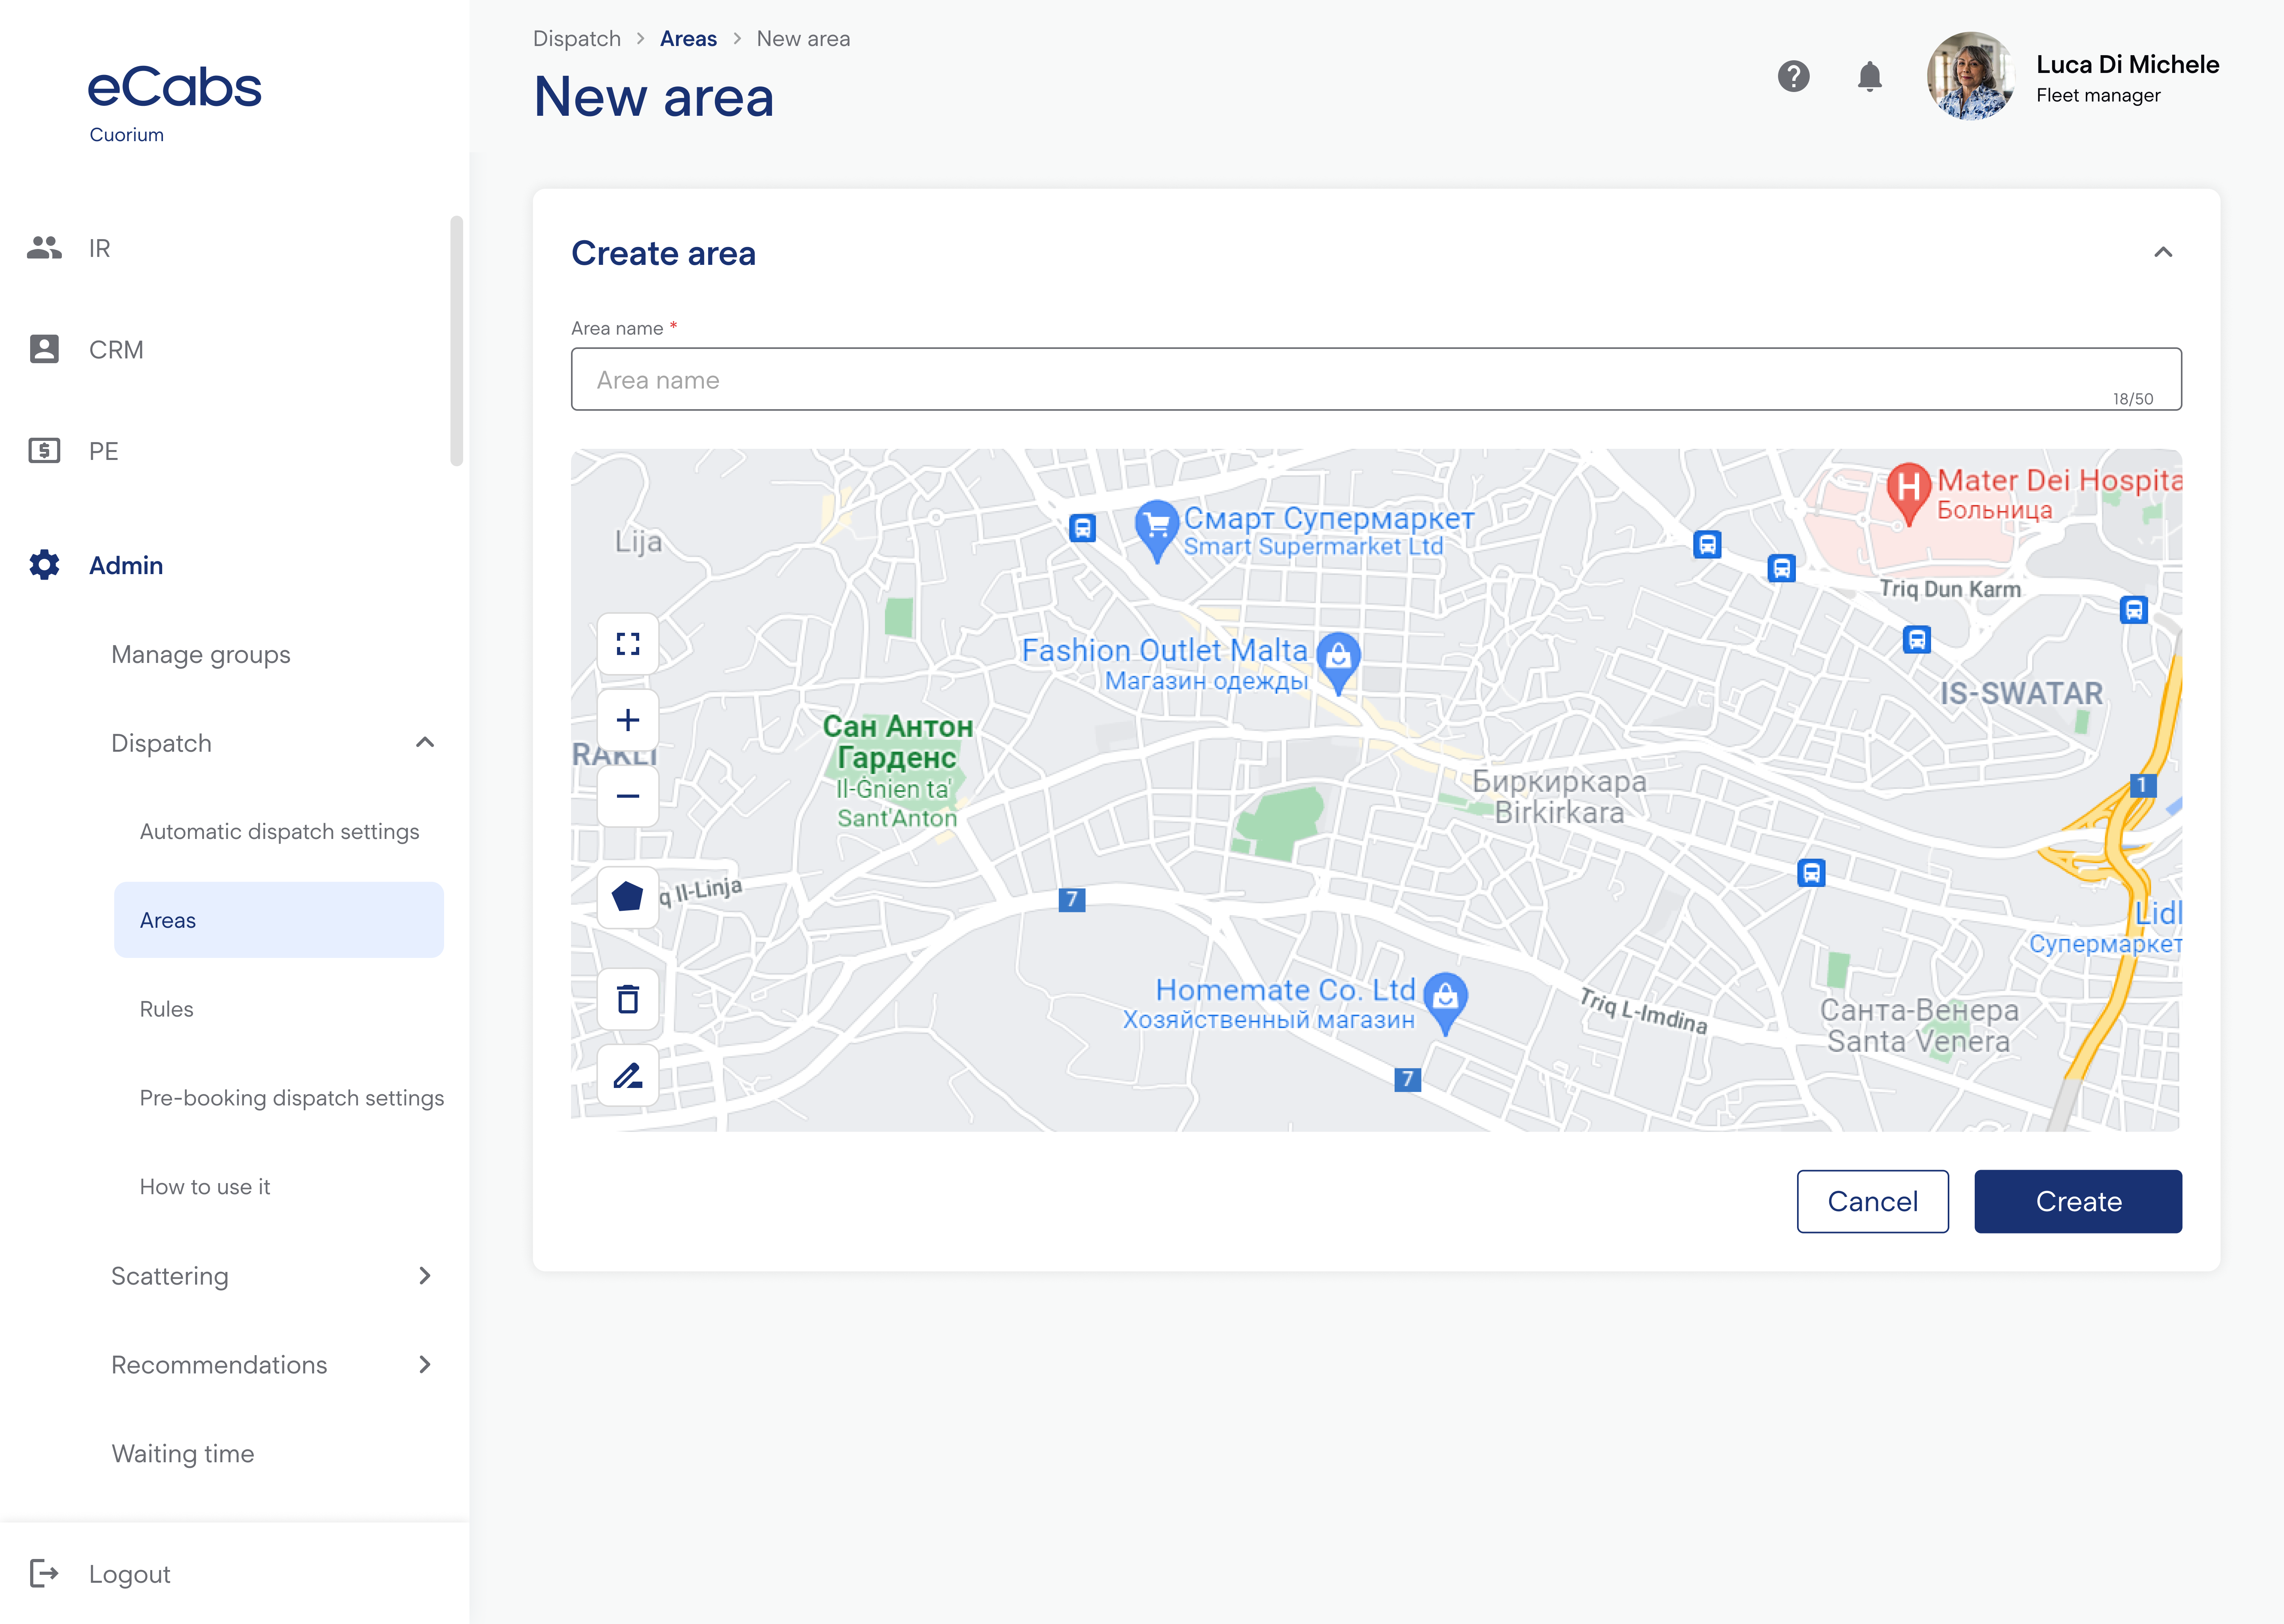Screen dimensions: 2284x1624
Task: Open Pre-booking dispatch settings
Action: [291, 1097]
